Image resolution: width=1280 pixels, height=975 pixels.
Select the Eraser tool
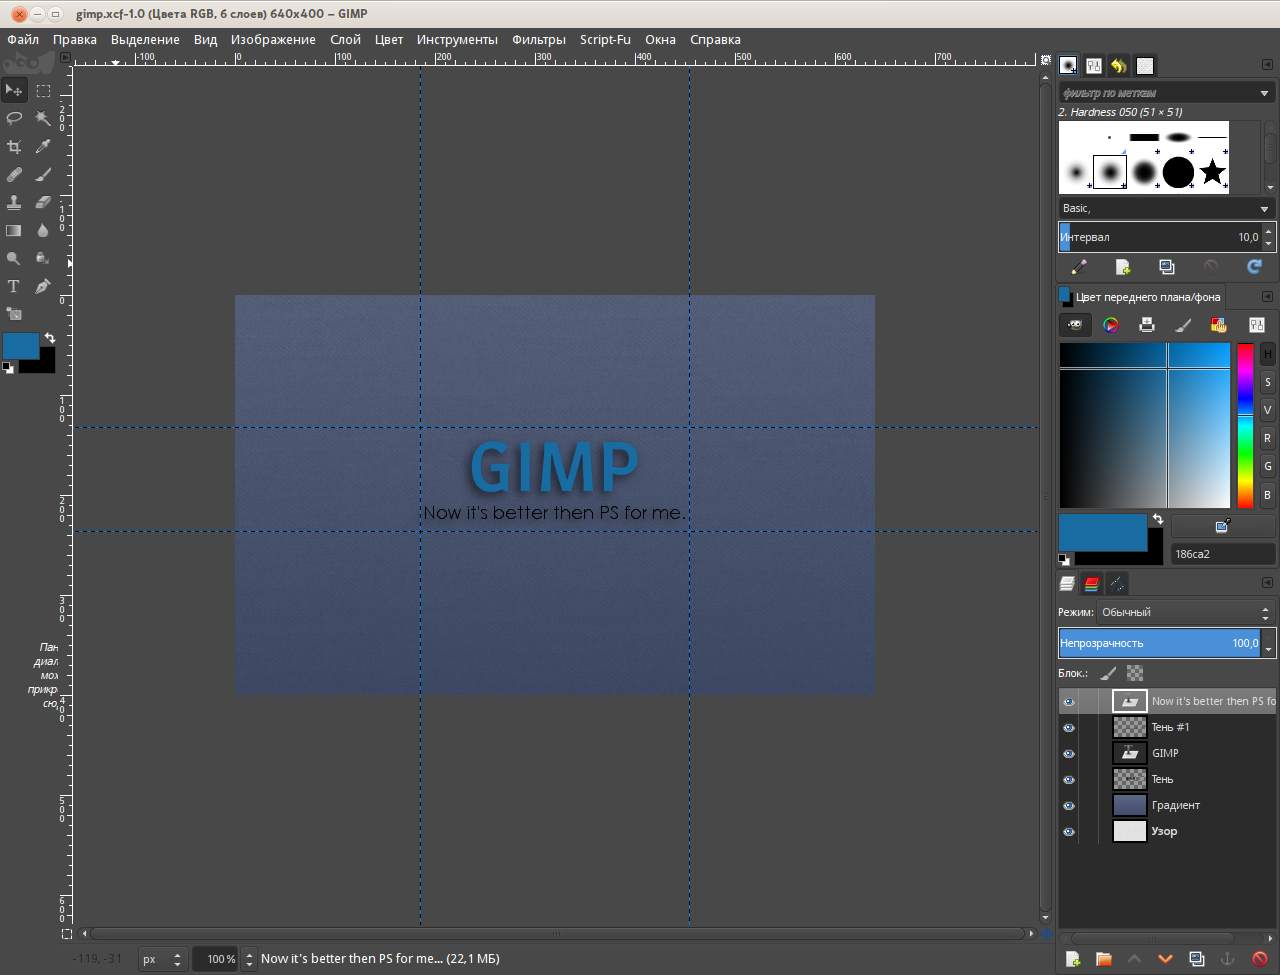pos(43,202)
